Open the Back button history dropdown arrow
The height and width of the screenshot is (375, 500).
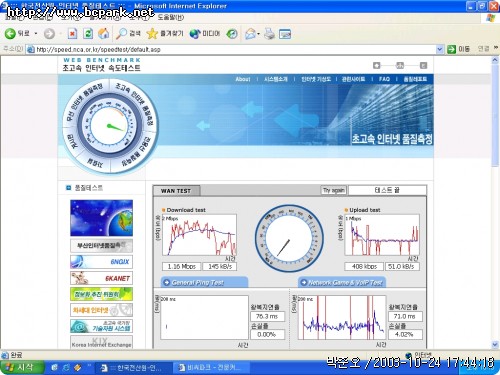(x=36, y=34)
